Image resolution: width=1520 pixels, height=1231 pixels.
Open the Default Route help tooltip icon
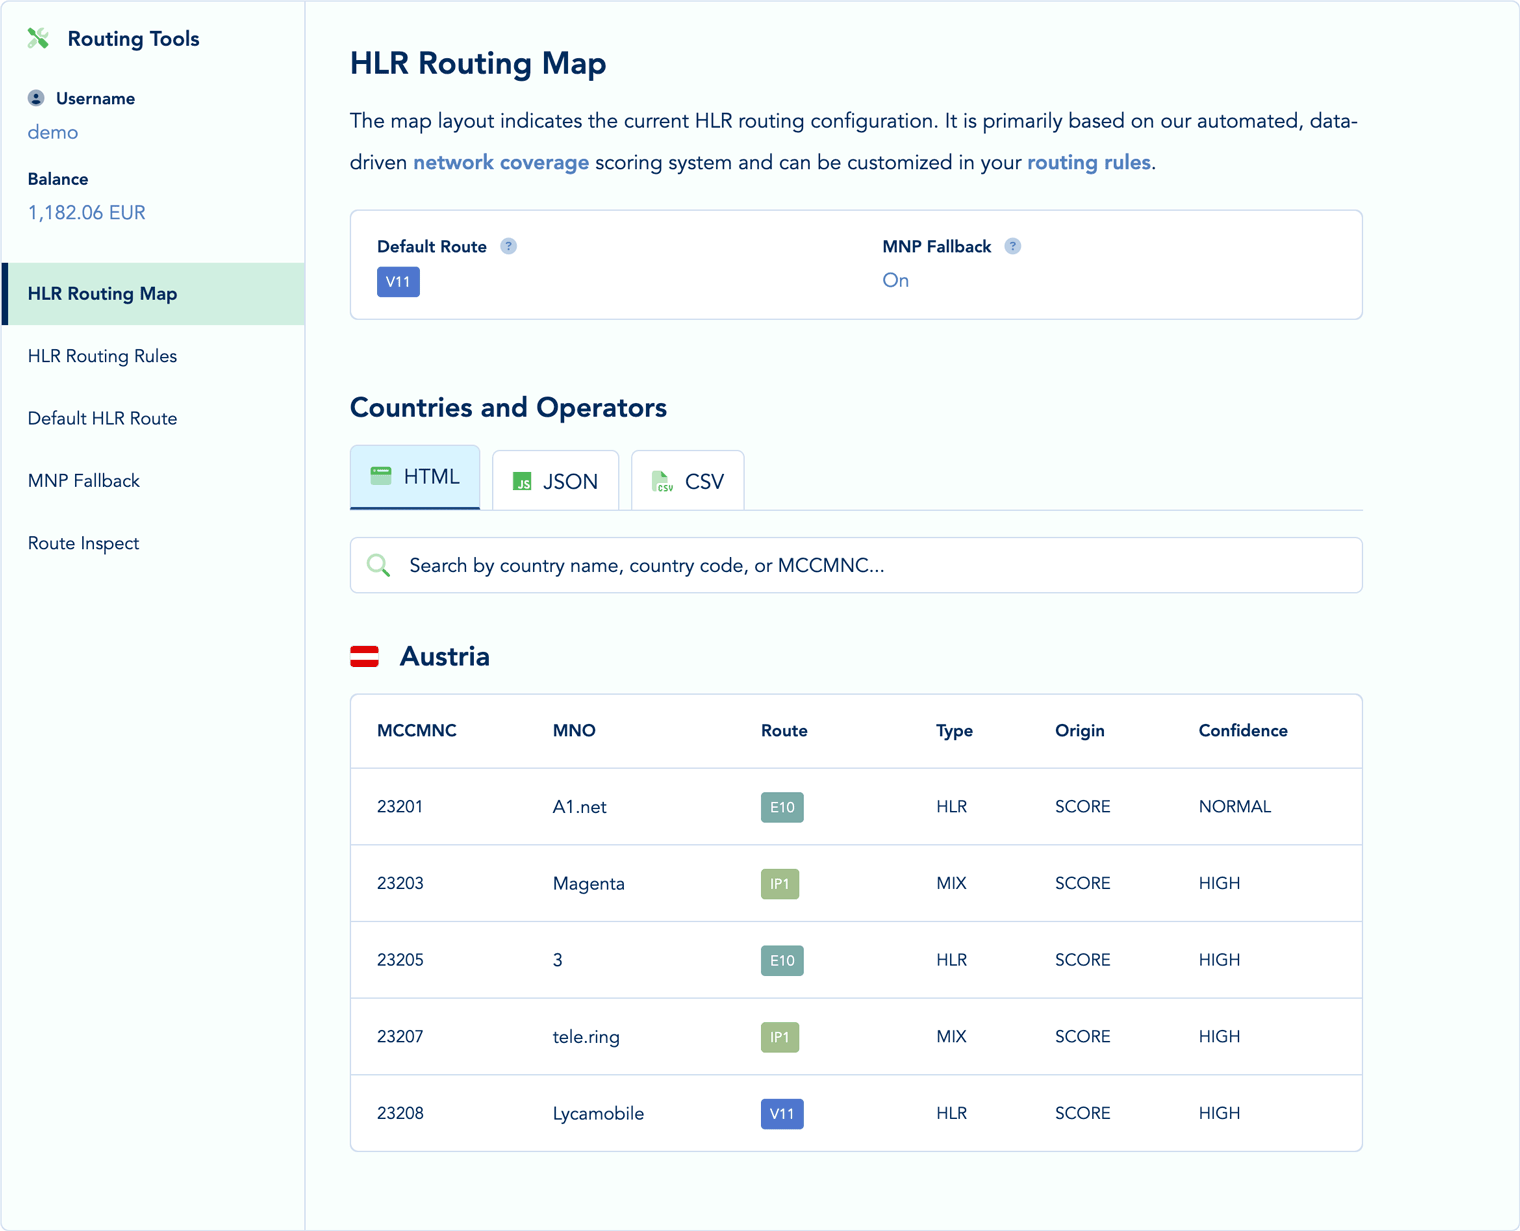click(x=508, y=246)
